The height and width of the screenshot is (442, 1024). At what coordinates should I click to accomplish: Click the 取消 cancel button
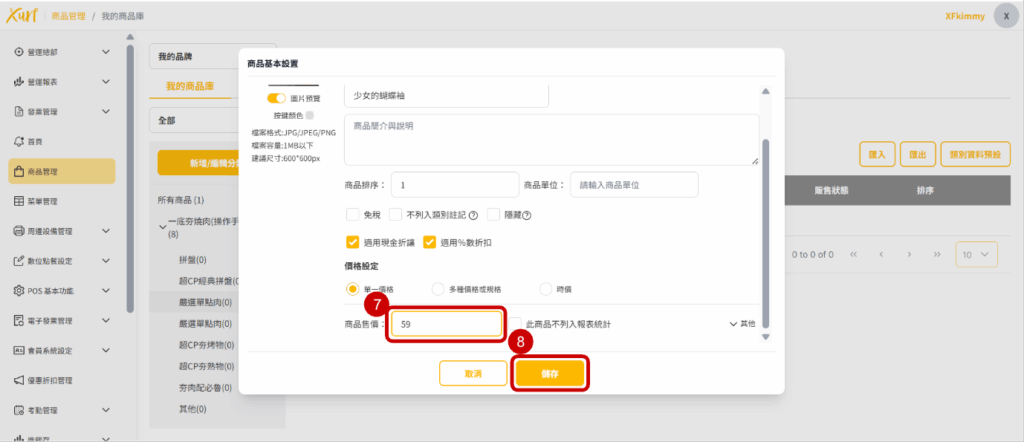[473, 373]
